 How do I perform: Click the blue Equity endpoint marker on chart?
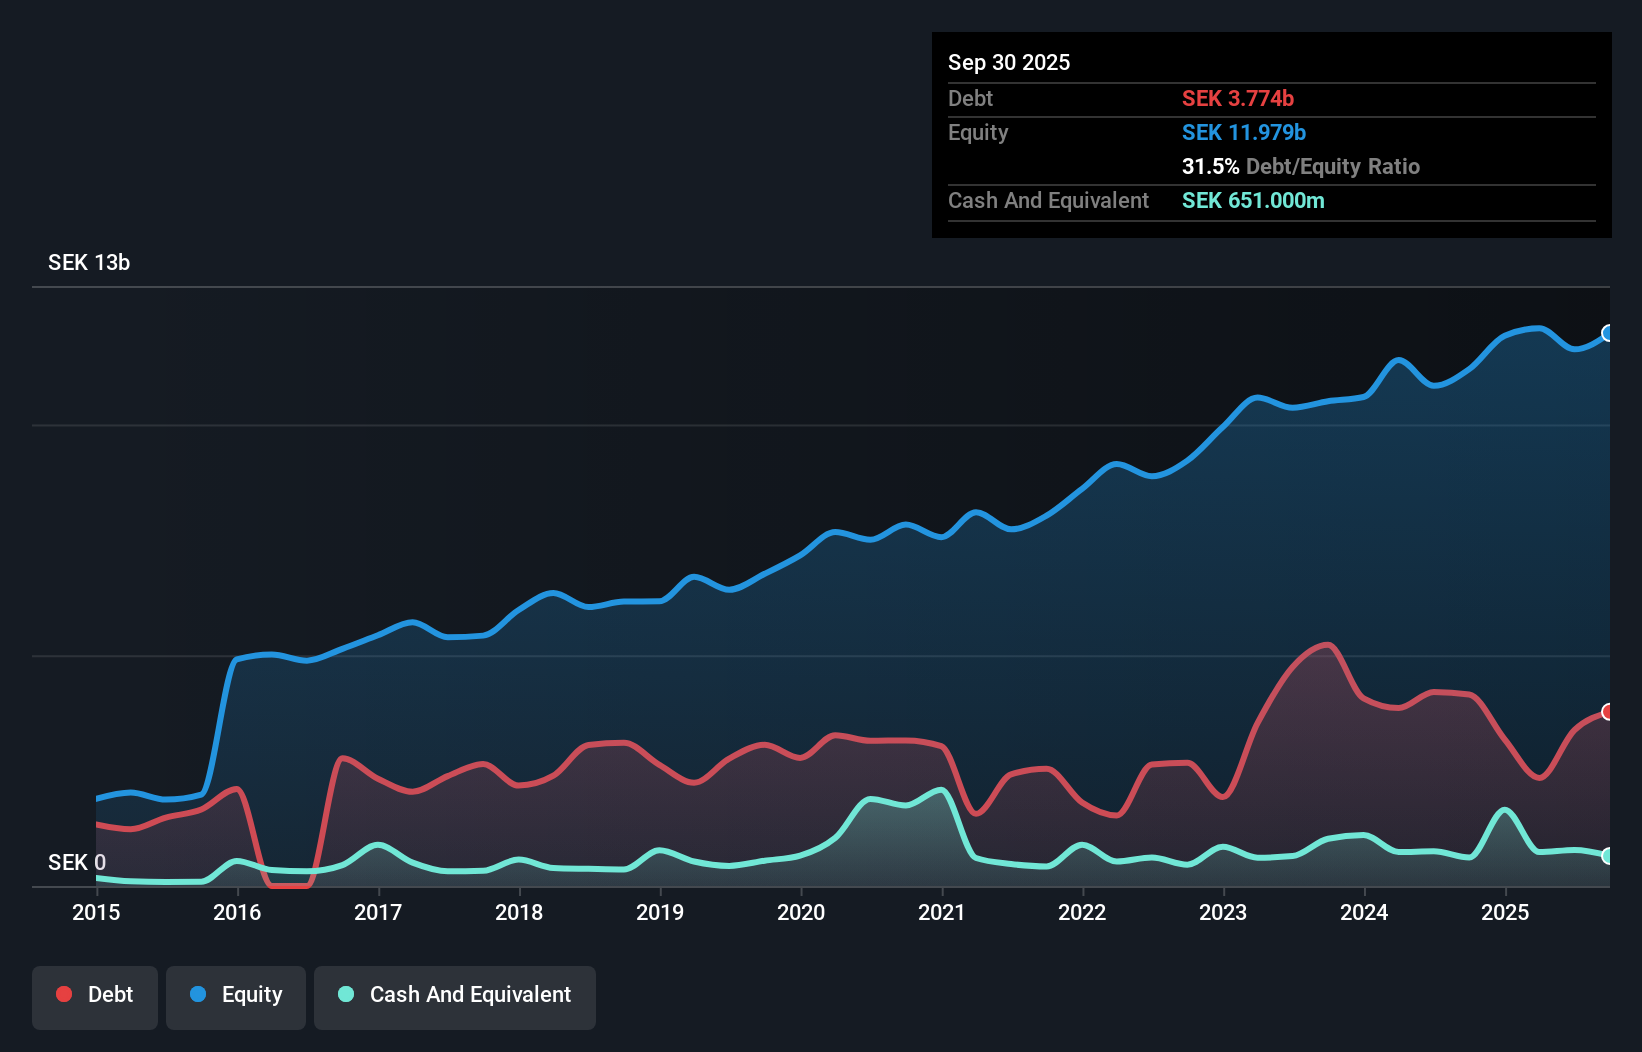(x=1608, y=333)
